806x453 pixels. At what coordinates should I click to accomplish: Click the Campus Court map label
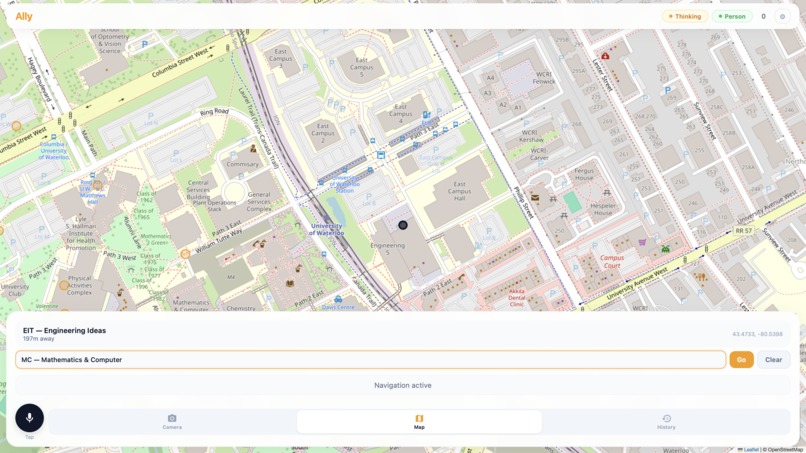pyautogui.click(x=612, y=262)
